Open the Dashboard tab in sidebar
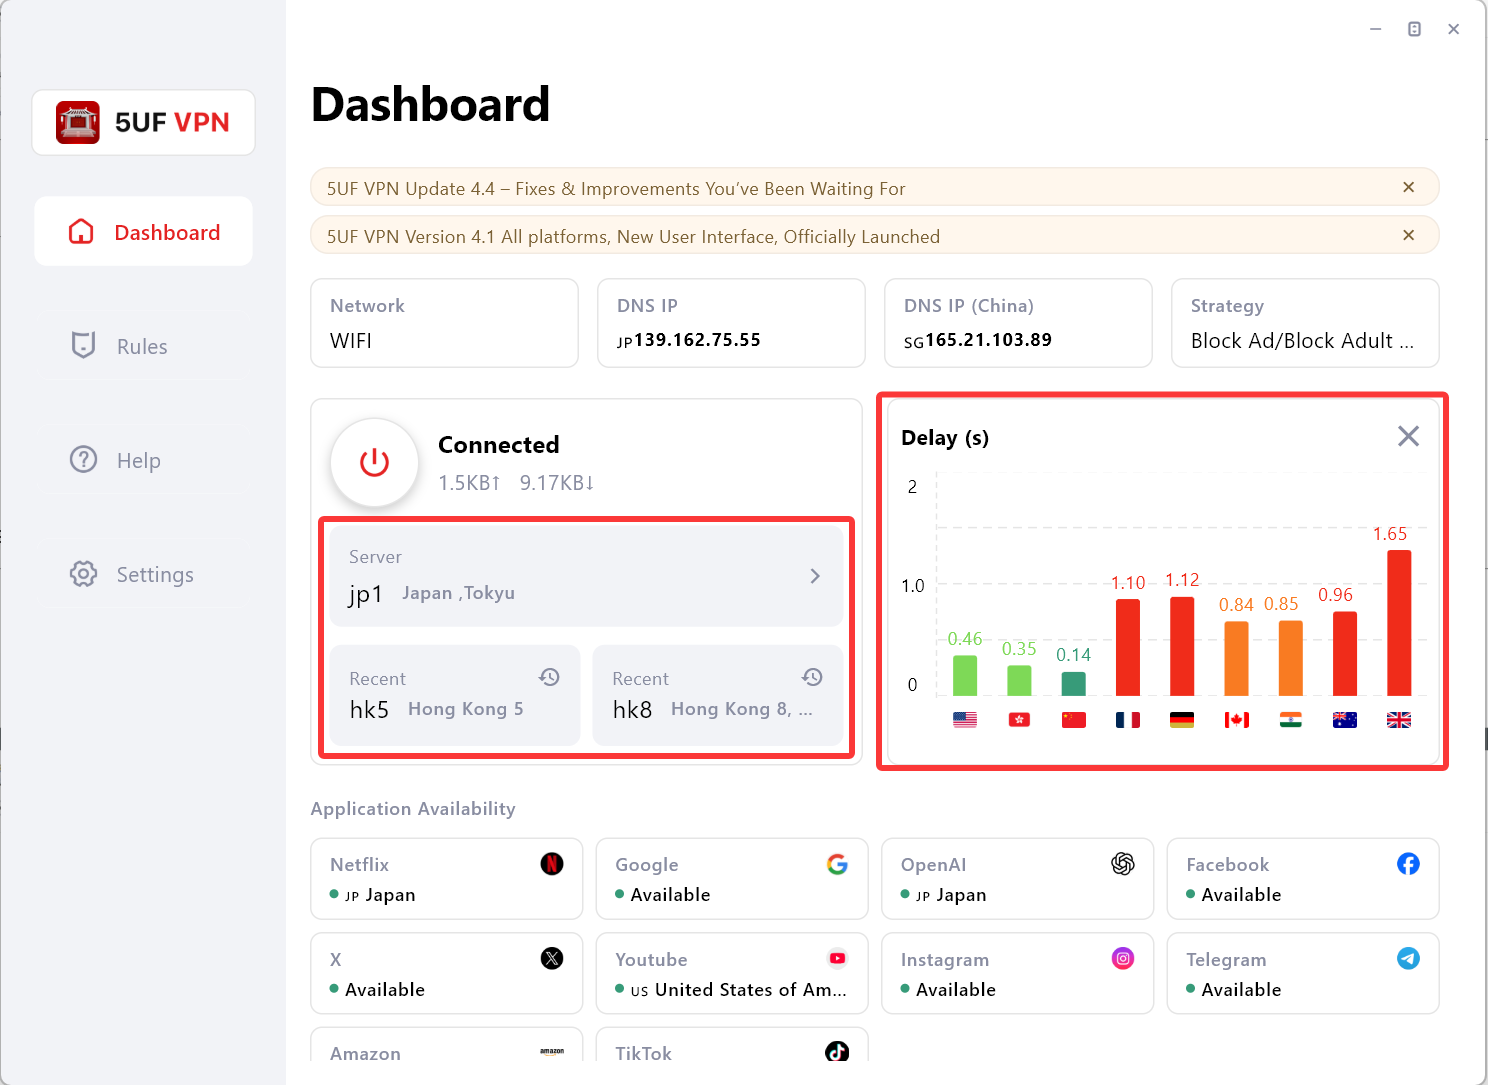The width and height of the screenshot is (1488, 1085). (143, 232)
